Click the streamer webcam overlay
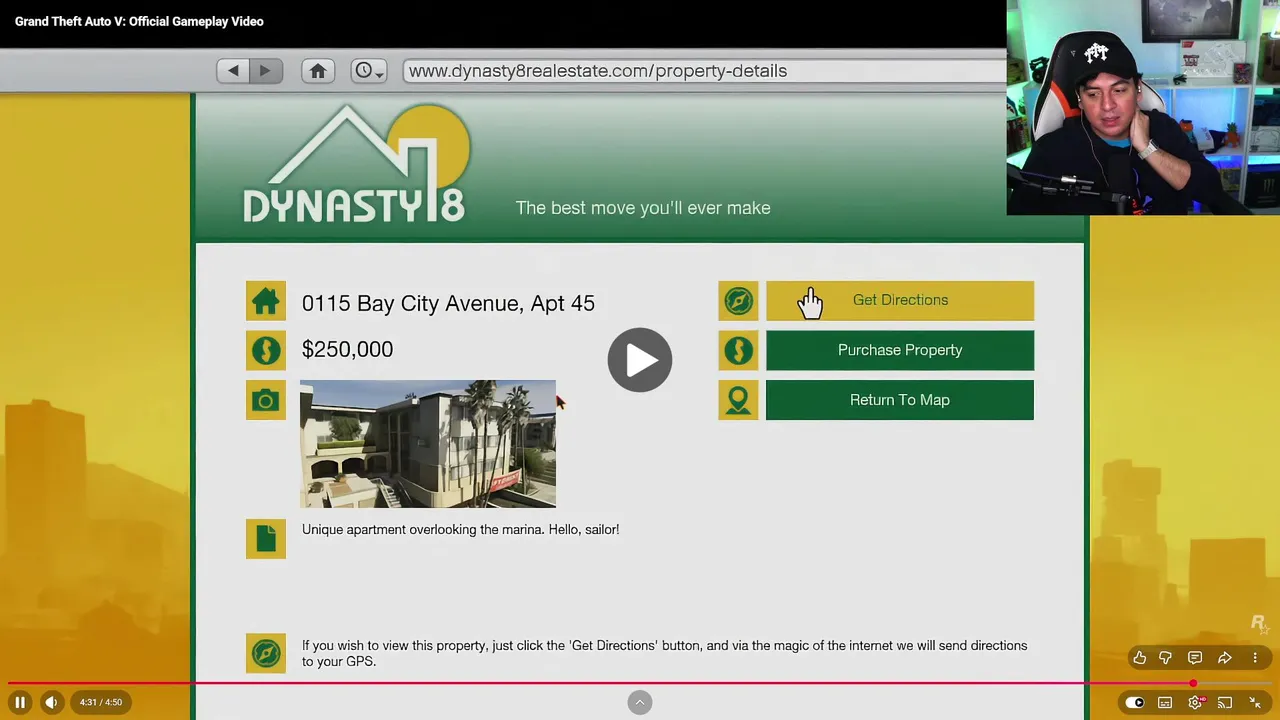This screenshot has width=1280, height=720. [x=1143, y=108]
